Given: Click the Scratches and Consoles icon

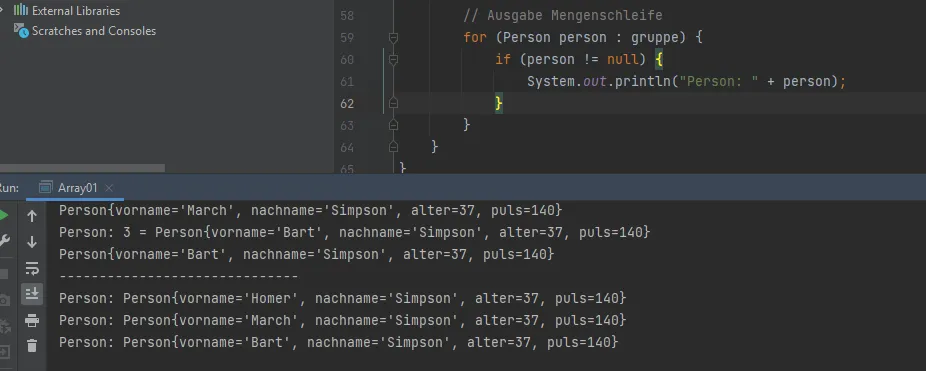Looking at the screenshot, I should pyautogui.click(x=21, y=31).
